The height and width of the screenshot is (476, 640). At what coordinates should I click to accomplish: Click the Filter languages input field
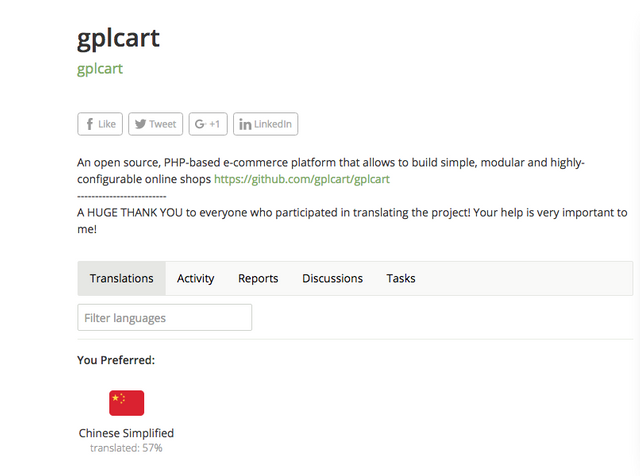tap(164, 318)
